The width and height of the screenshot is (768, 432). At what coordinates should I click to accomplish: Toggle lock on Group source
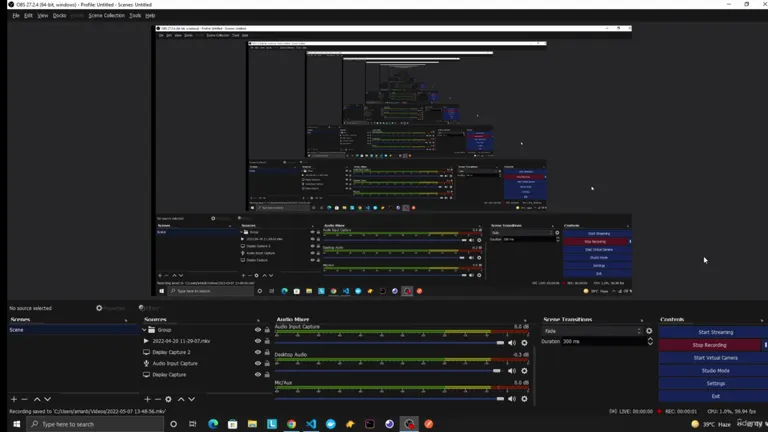coord(267,330)
